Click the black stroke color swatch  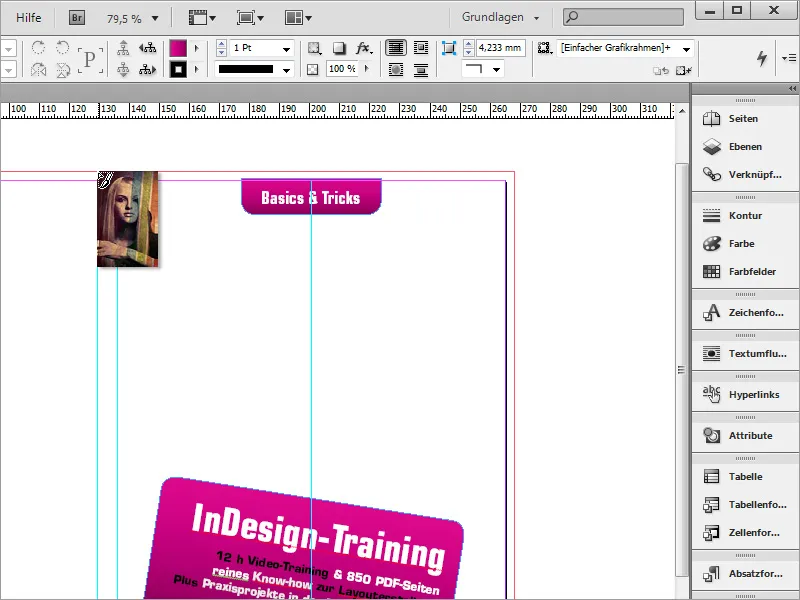point(178,69)
